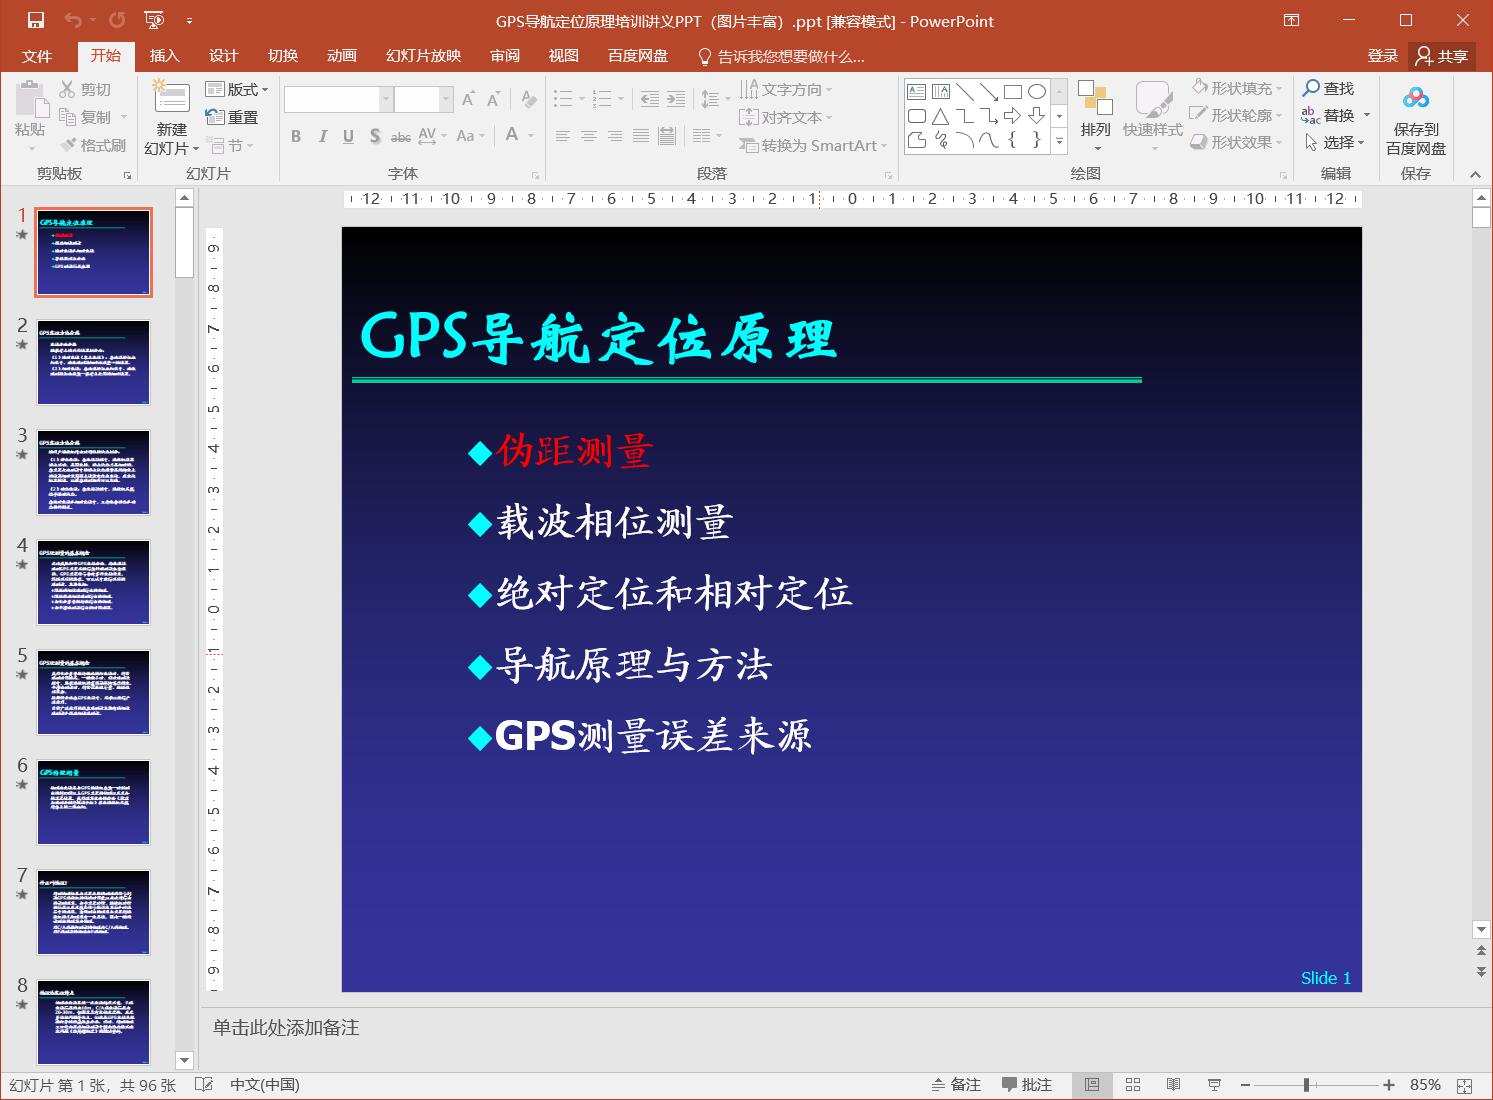This screenshot has height=1100, width=1493.
Task: Select triangle shape in shapes gallery
Action: tap(940, 116)
